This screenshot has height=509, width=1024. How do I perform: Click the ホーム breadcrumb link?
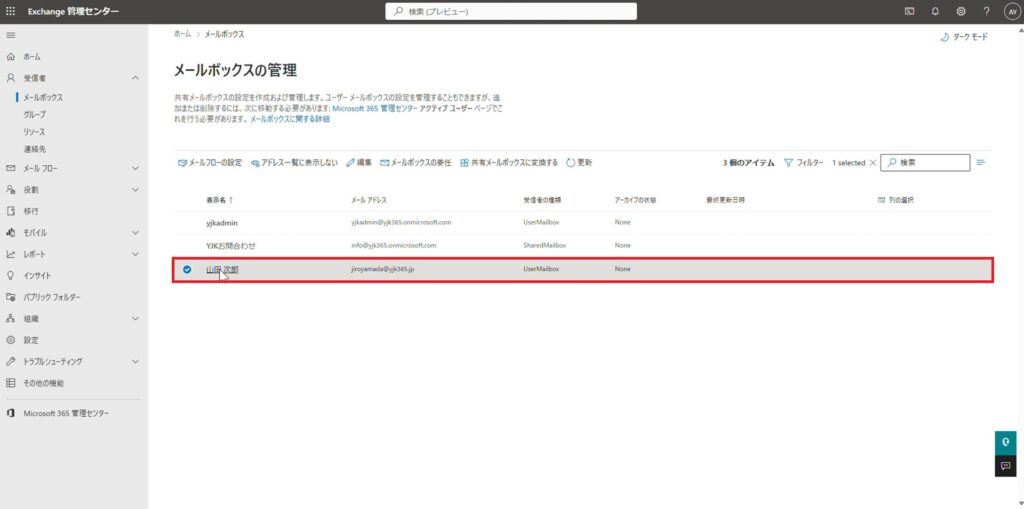182,34
